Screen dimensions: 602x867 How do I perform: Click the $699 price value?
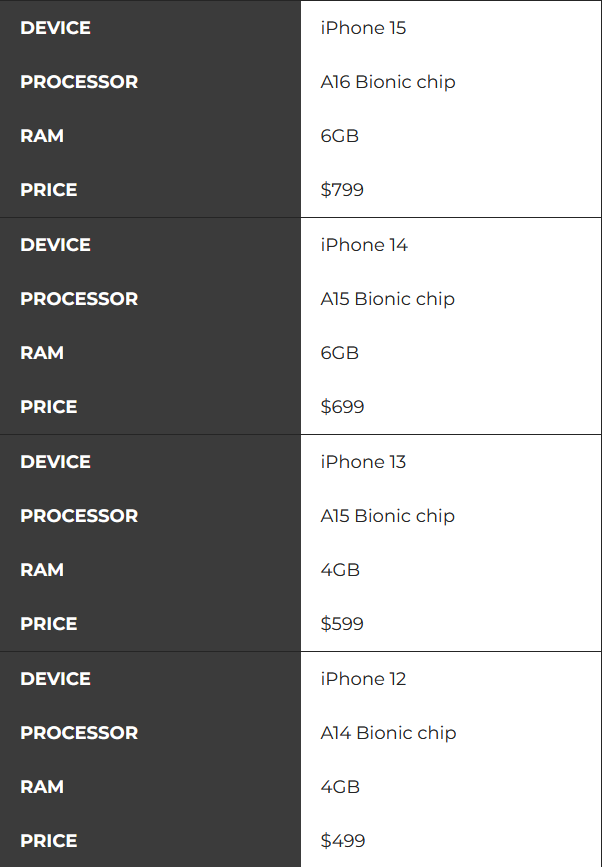(342, 407)
